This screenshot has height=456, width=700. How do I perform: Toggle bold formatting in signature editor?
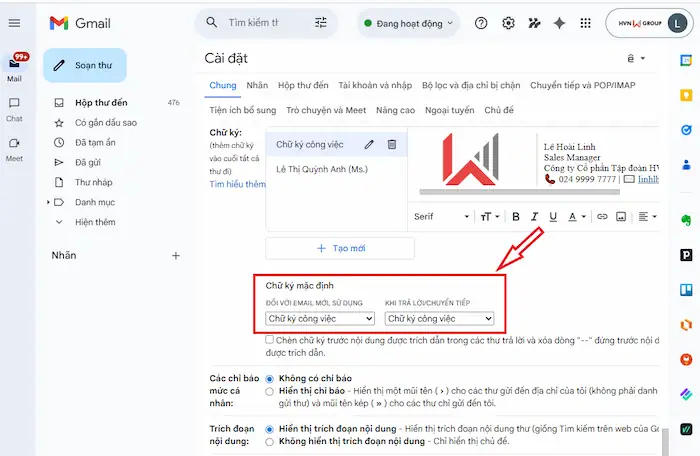click(x=516, y=216)
